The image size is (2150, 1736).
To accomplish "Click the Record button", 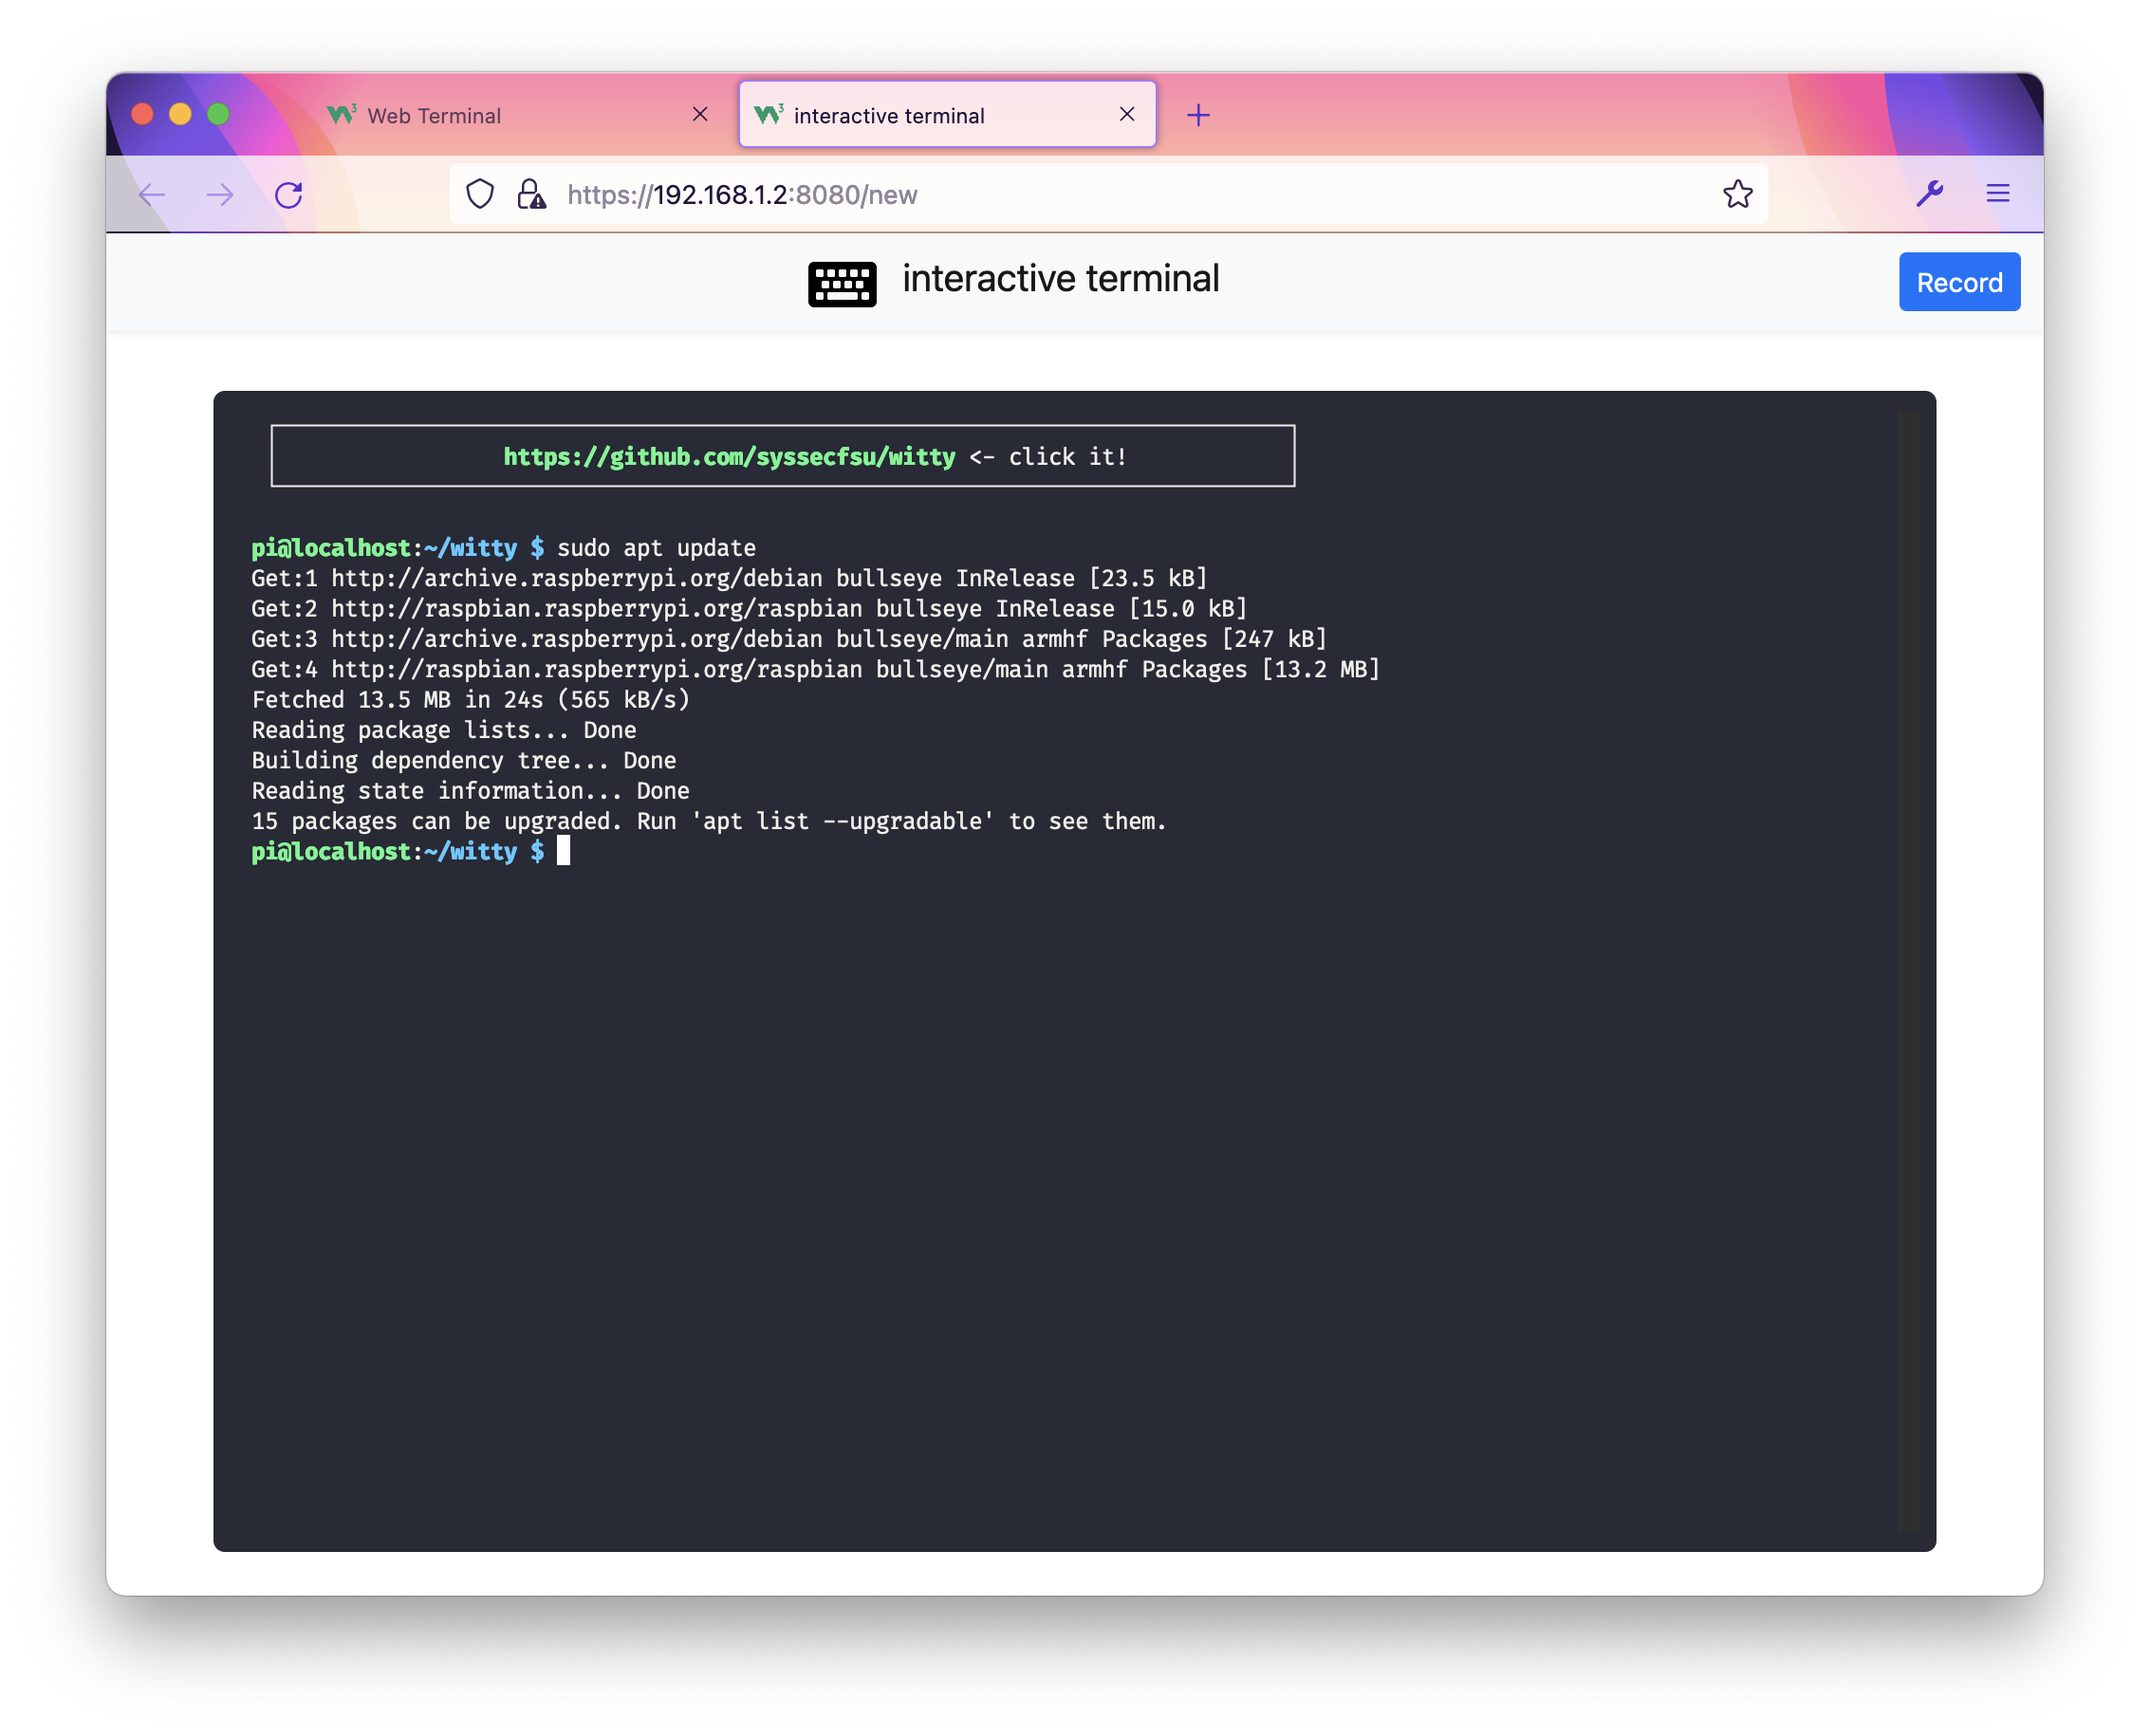I will [x=1958, y=283].
